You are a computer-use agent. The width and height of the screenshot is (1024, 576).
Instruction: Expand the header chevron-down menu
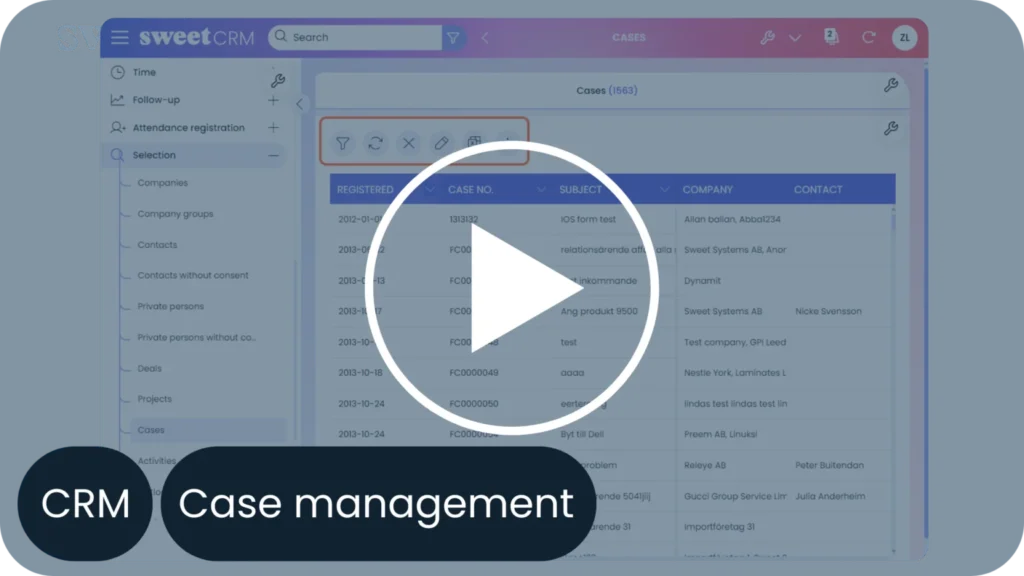795,38
